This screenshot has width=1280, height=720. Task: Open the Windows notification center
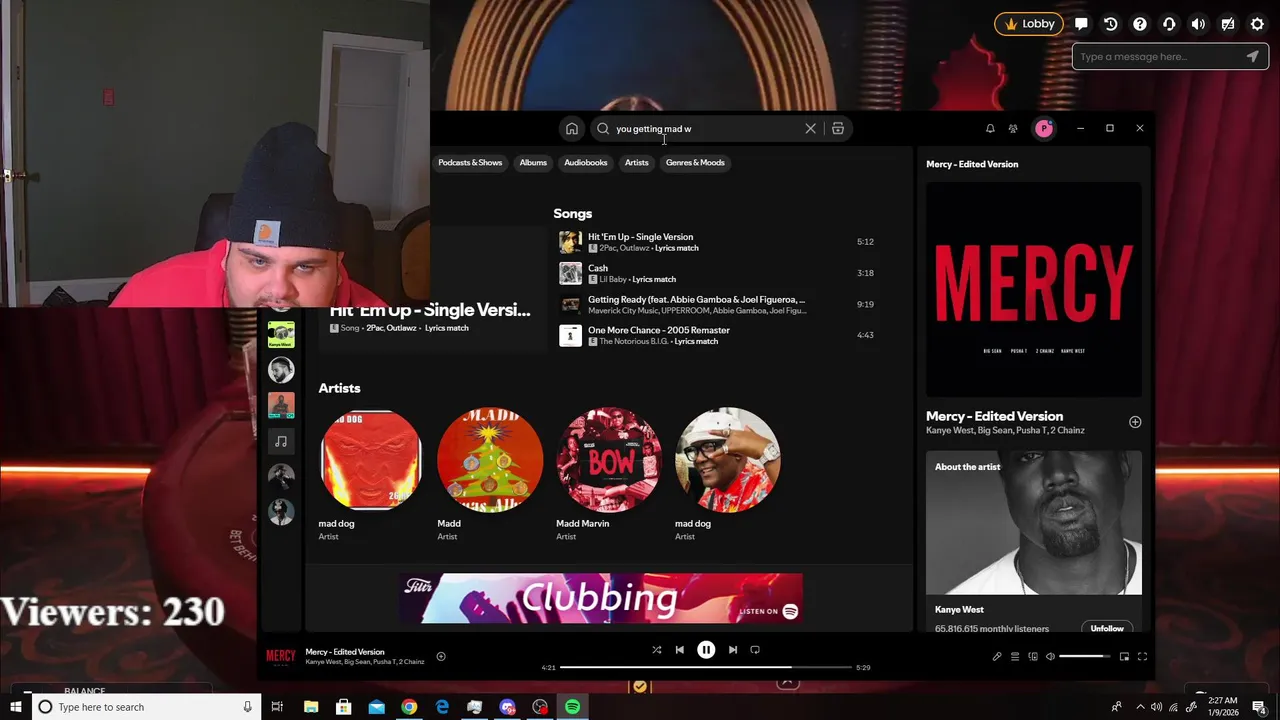tap(1259, 707)
